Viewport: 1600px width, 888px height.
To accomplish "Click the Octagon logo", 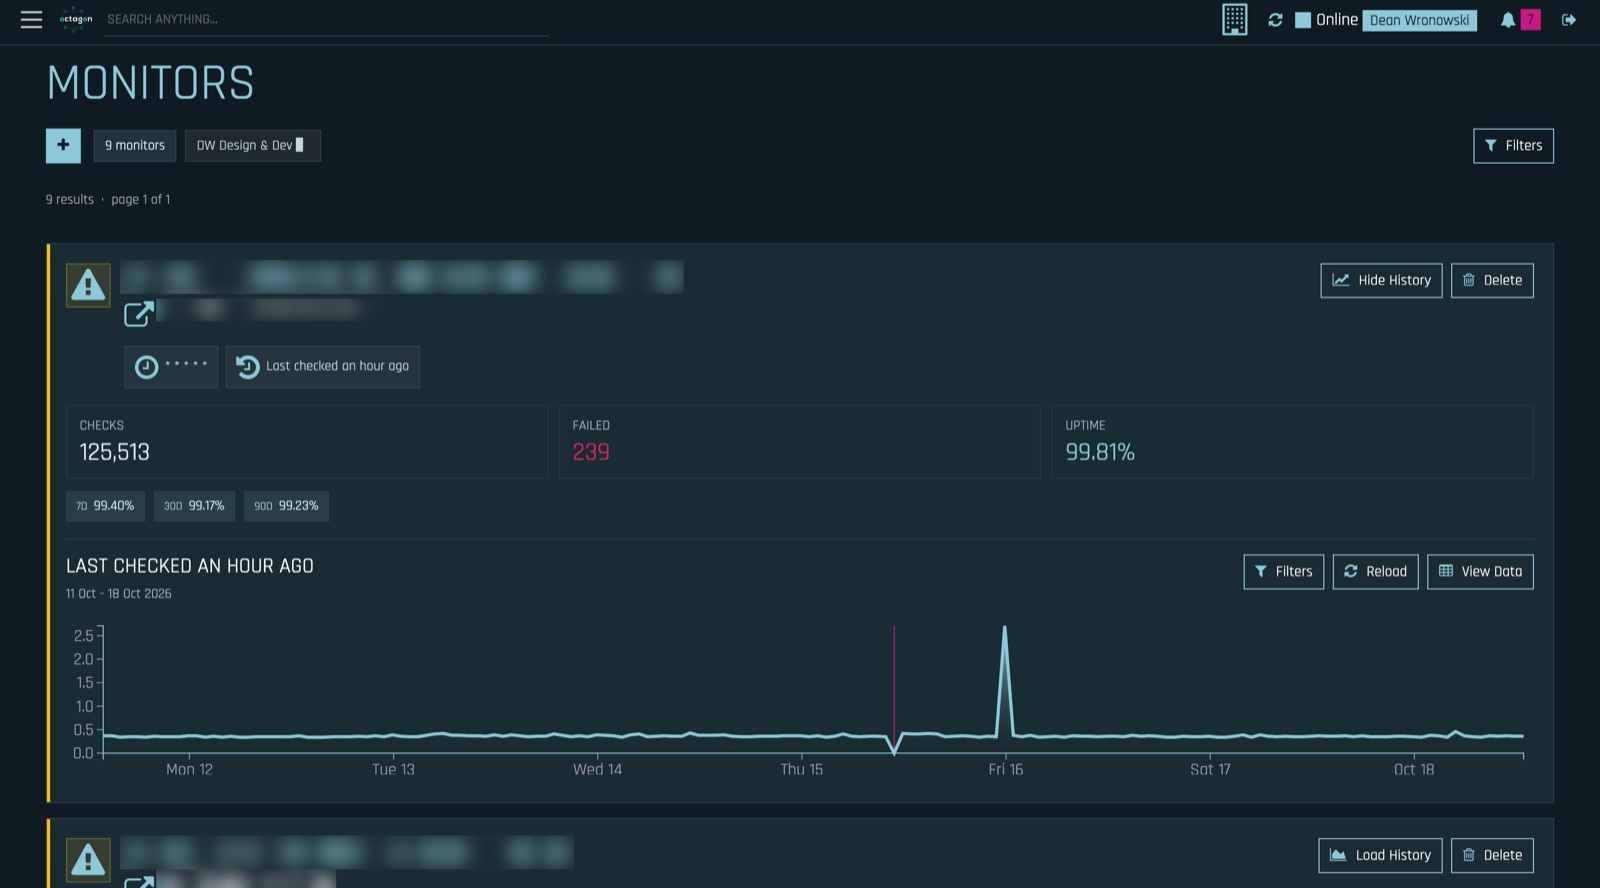I will 76,19.
